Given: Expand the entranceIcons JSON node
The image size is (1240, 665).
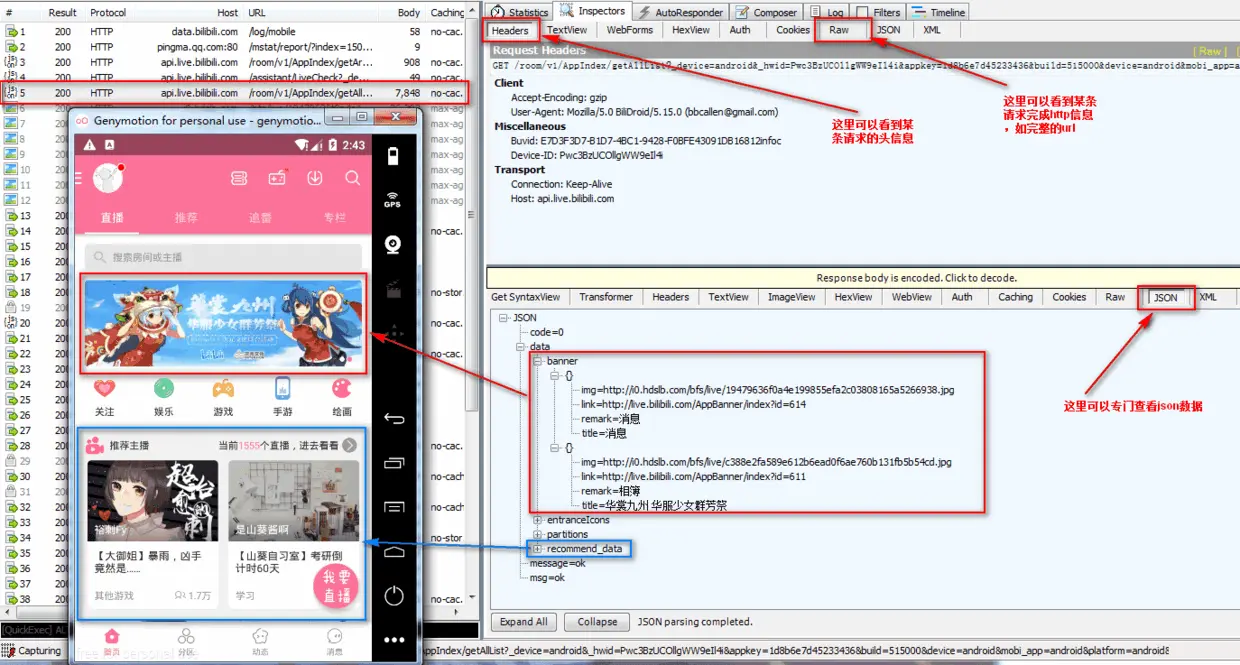Looking at the screenshot, I should 537,520.
